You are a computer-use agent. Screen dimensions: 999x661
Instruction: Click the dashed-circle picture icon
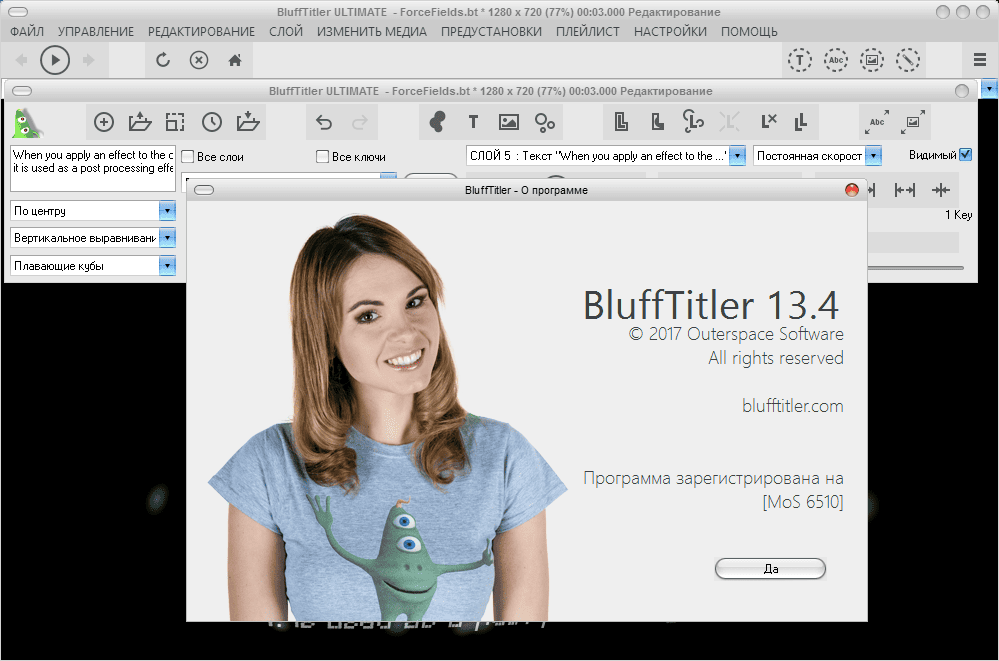point(872,60)
